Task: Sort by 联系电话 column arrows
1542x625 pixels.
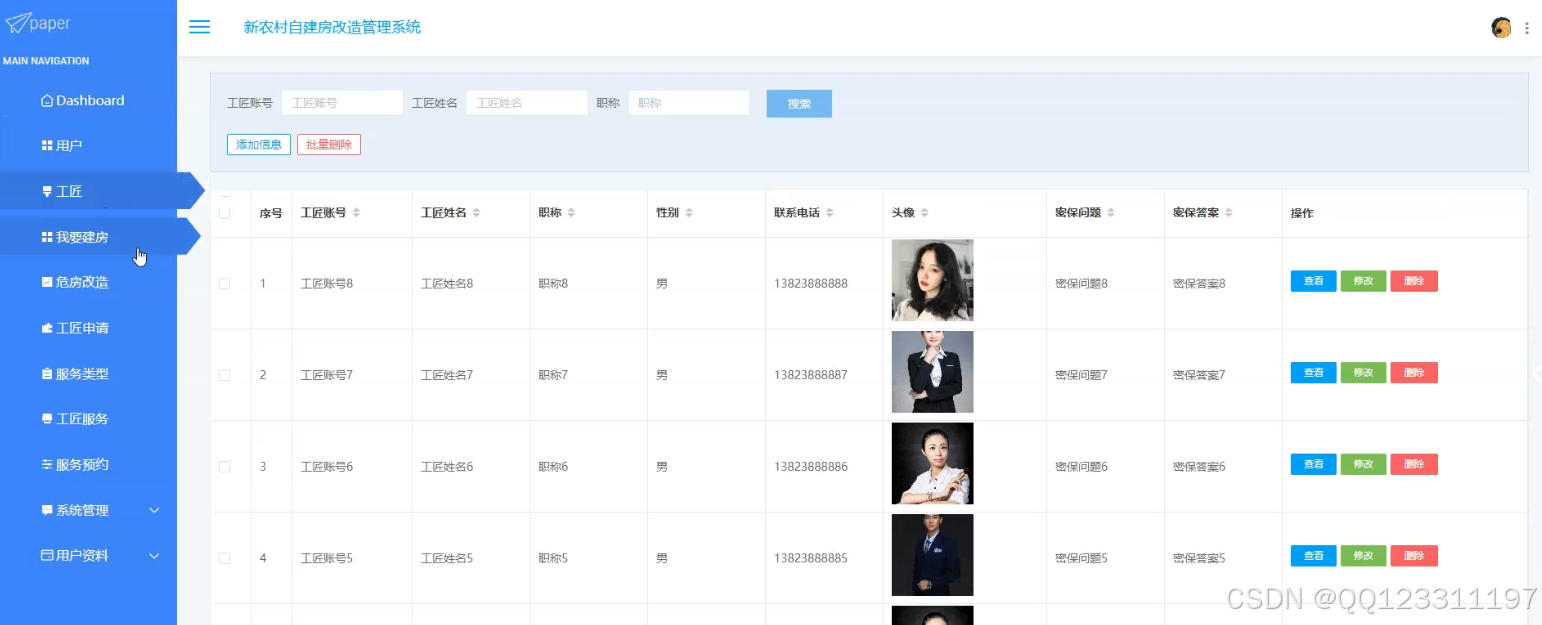Action: click(x=830, y=213)
